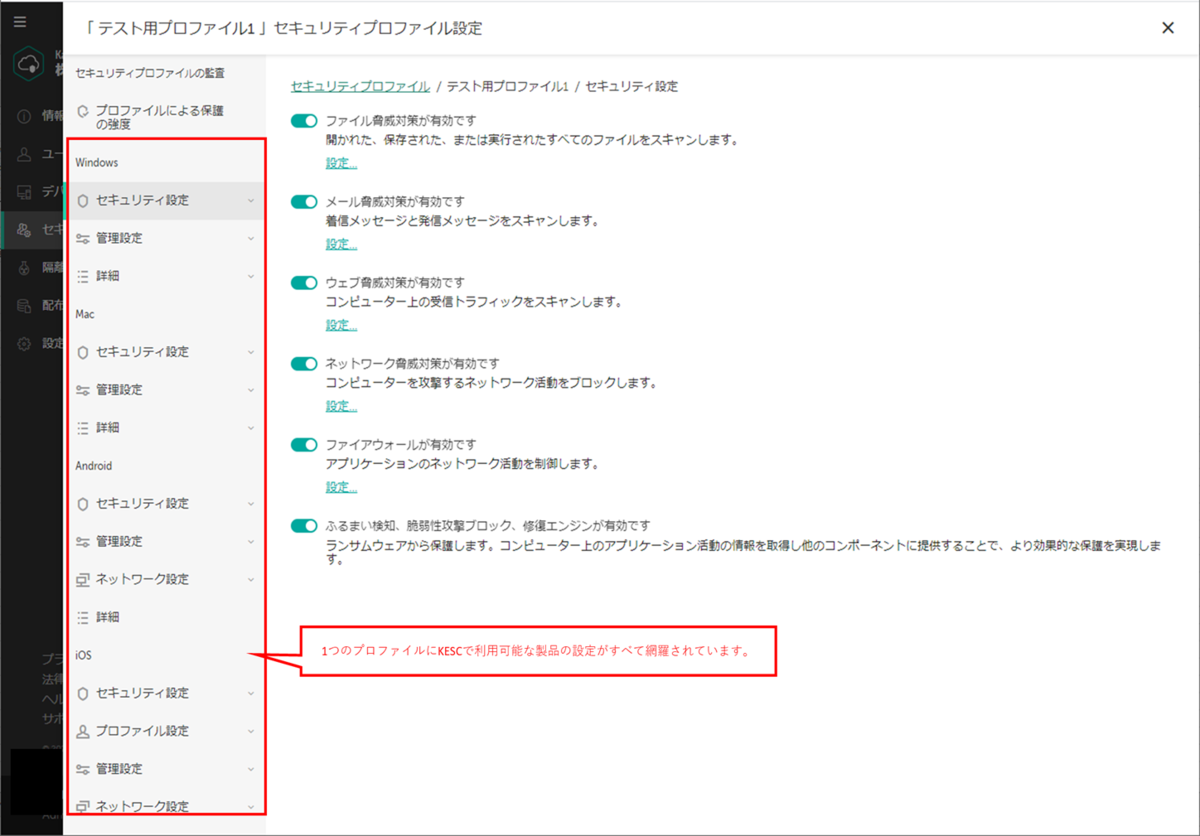Click 設定... link under メール脅威対策
The width and height of the screenshot is (1200, 836).
pos(341,243)
